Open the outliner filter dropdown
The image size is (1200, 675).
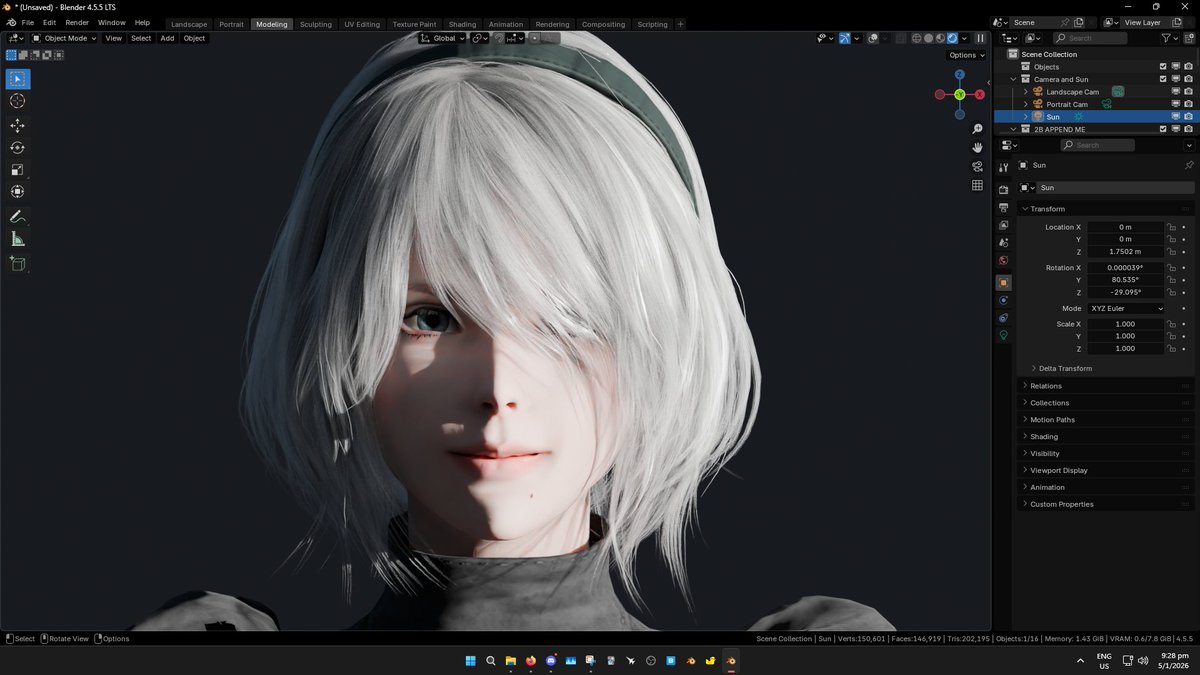click(x=1170, y=38)
